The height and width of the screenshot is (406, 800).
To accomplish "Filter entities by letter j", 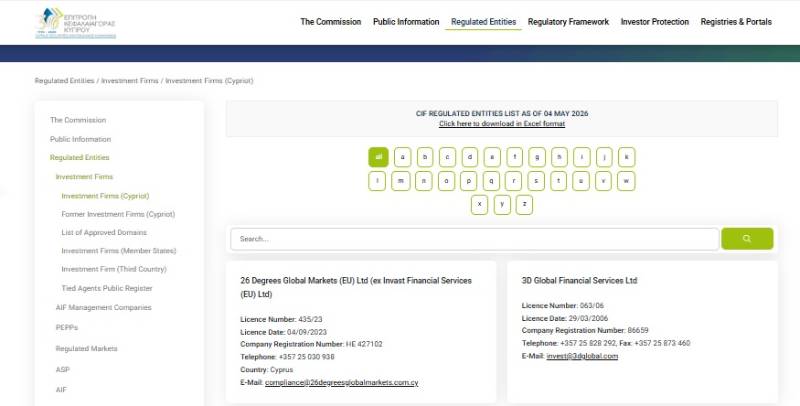I will point(604,157).
